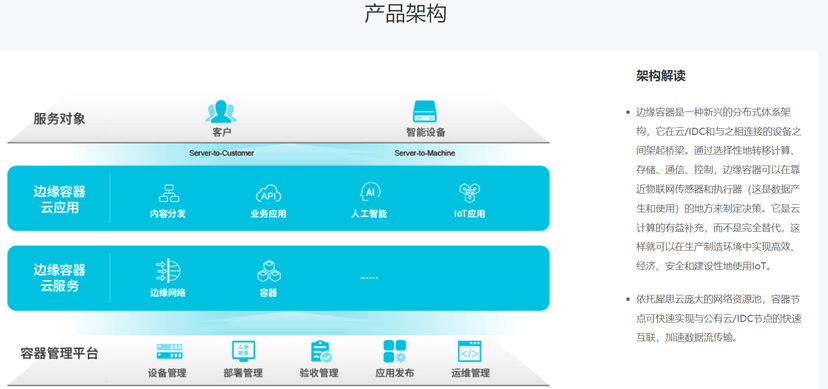Click the 服务对象 heading label
828x389 pixels.
click(x=59, y=119)
